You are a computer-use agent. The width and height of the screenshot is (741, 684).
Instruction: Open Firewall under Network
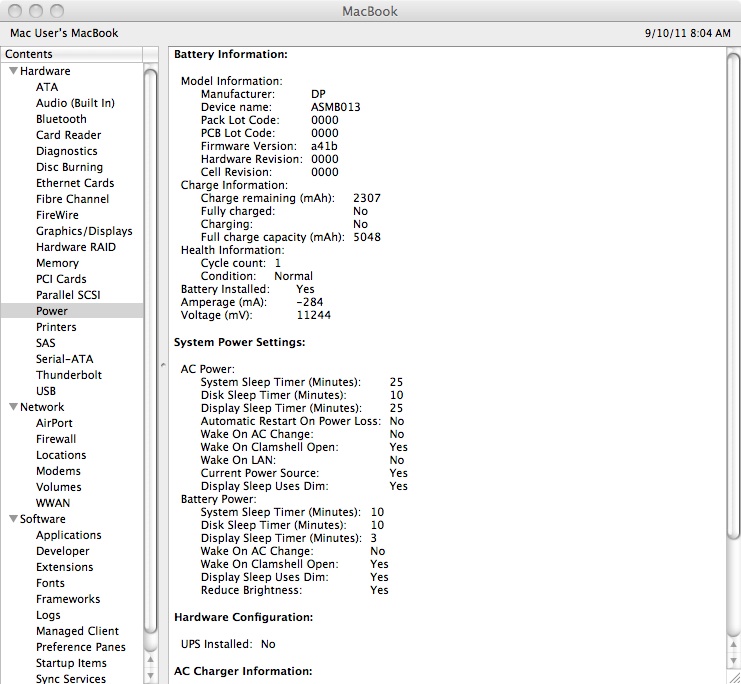[56, 439]
